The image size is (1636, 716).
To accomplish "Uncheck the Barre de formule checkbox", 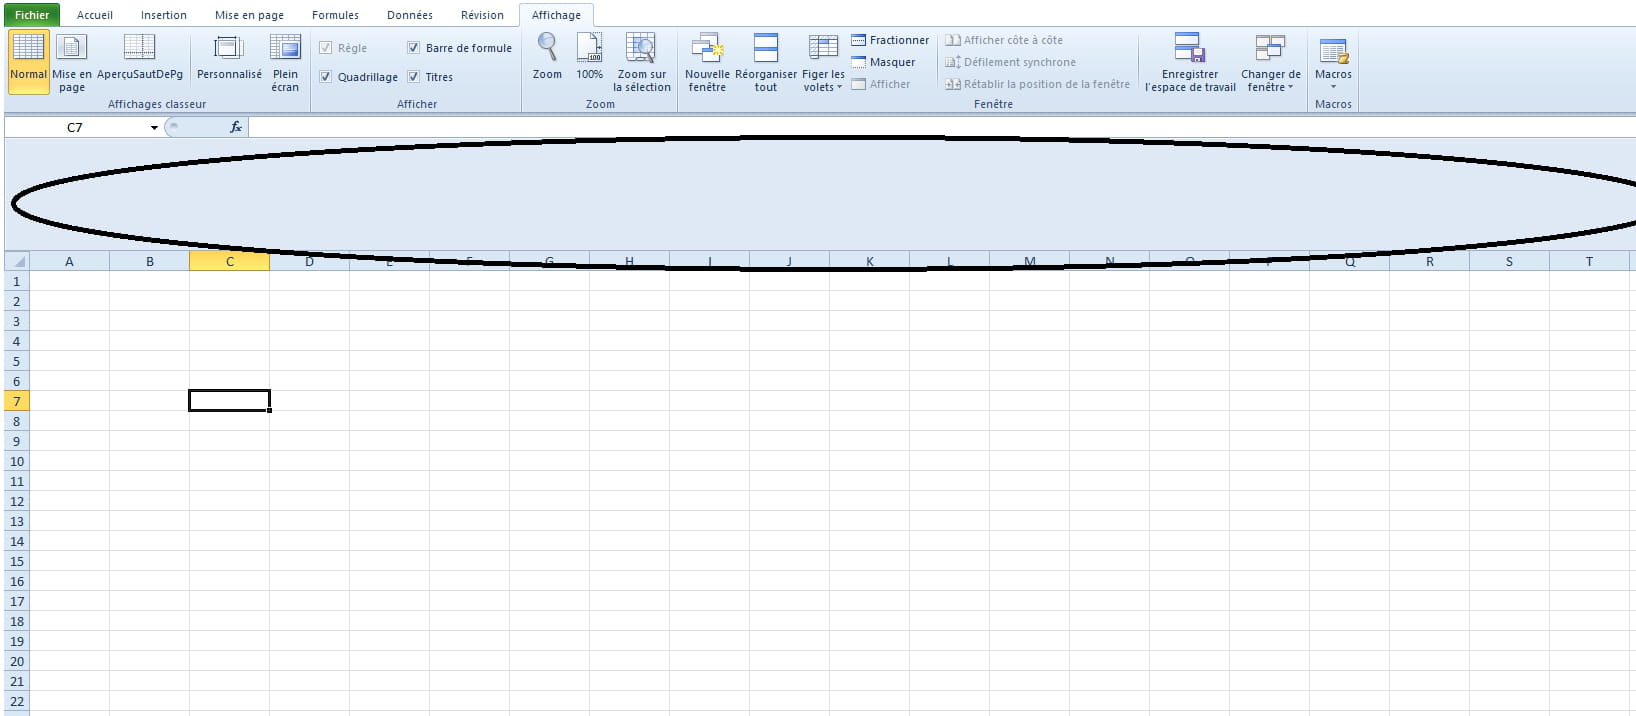I will point(414,48).
